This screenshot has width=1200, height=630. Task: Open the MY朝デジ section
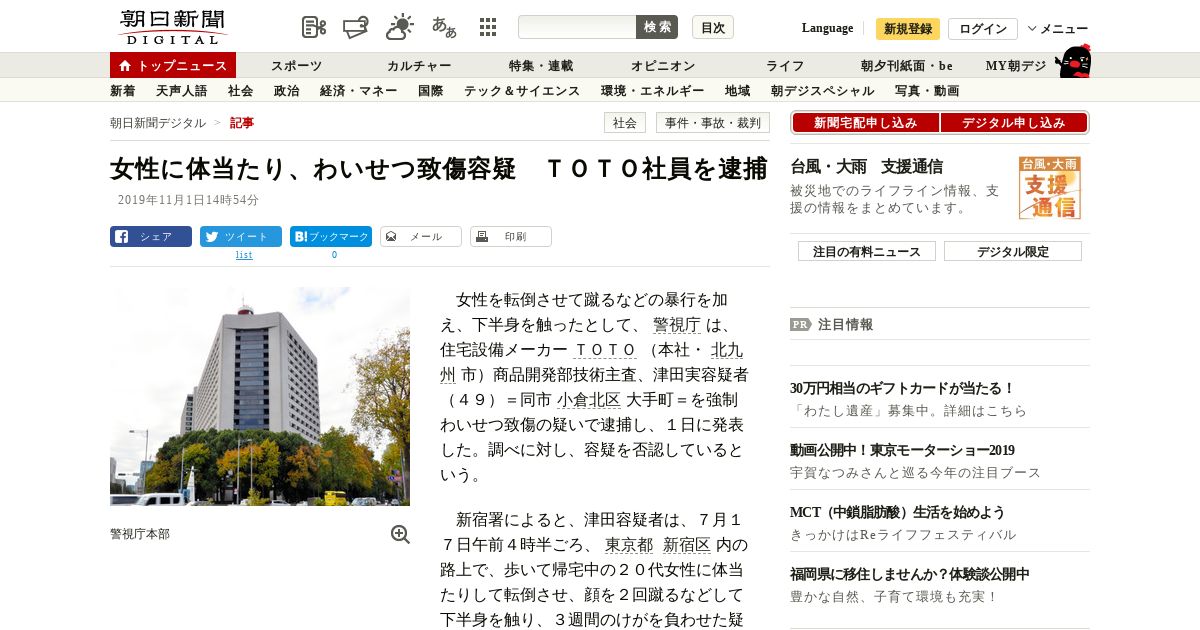pyautogui.click(x=1016, y=66)
